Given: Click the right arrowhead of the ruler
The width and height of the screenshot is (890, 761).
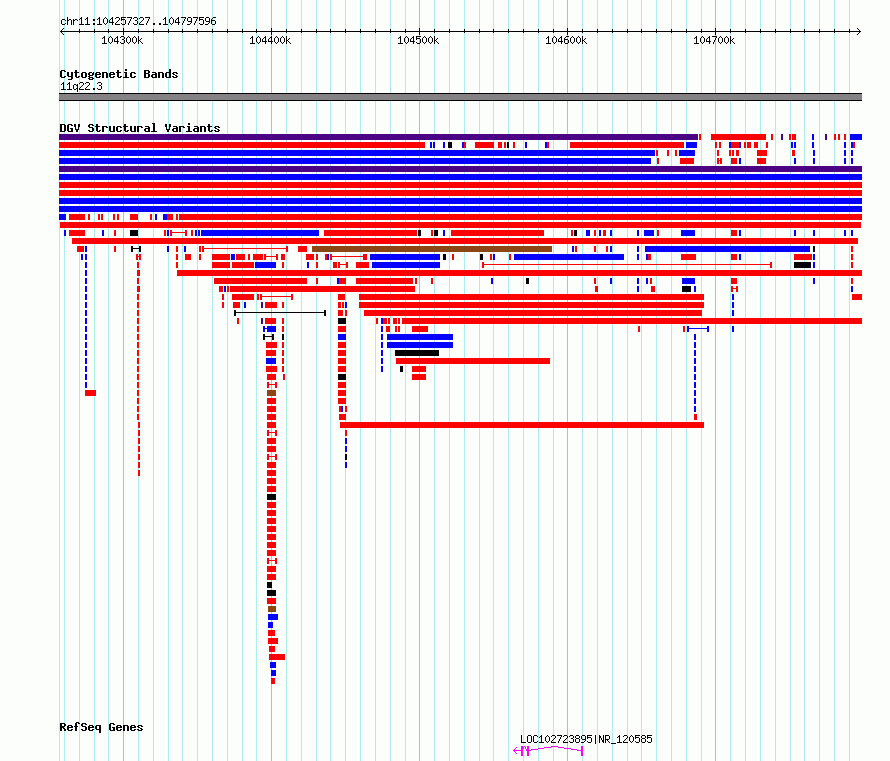Looking at the screenshot, I should coord(859,31).
